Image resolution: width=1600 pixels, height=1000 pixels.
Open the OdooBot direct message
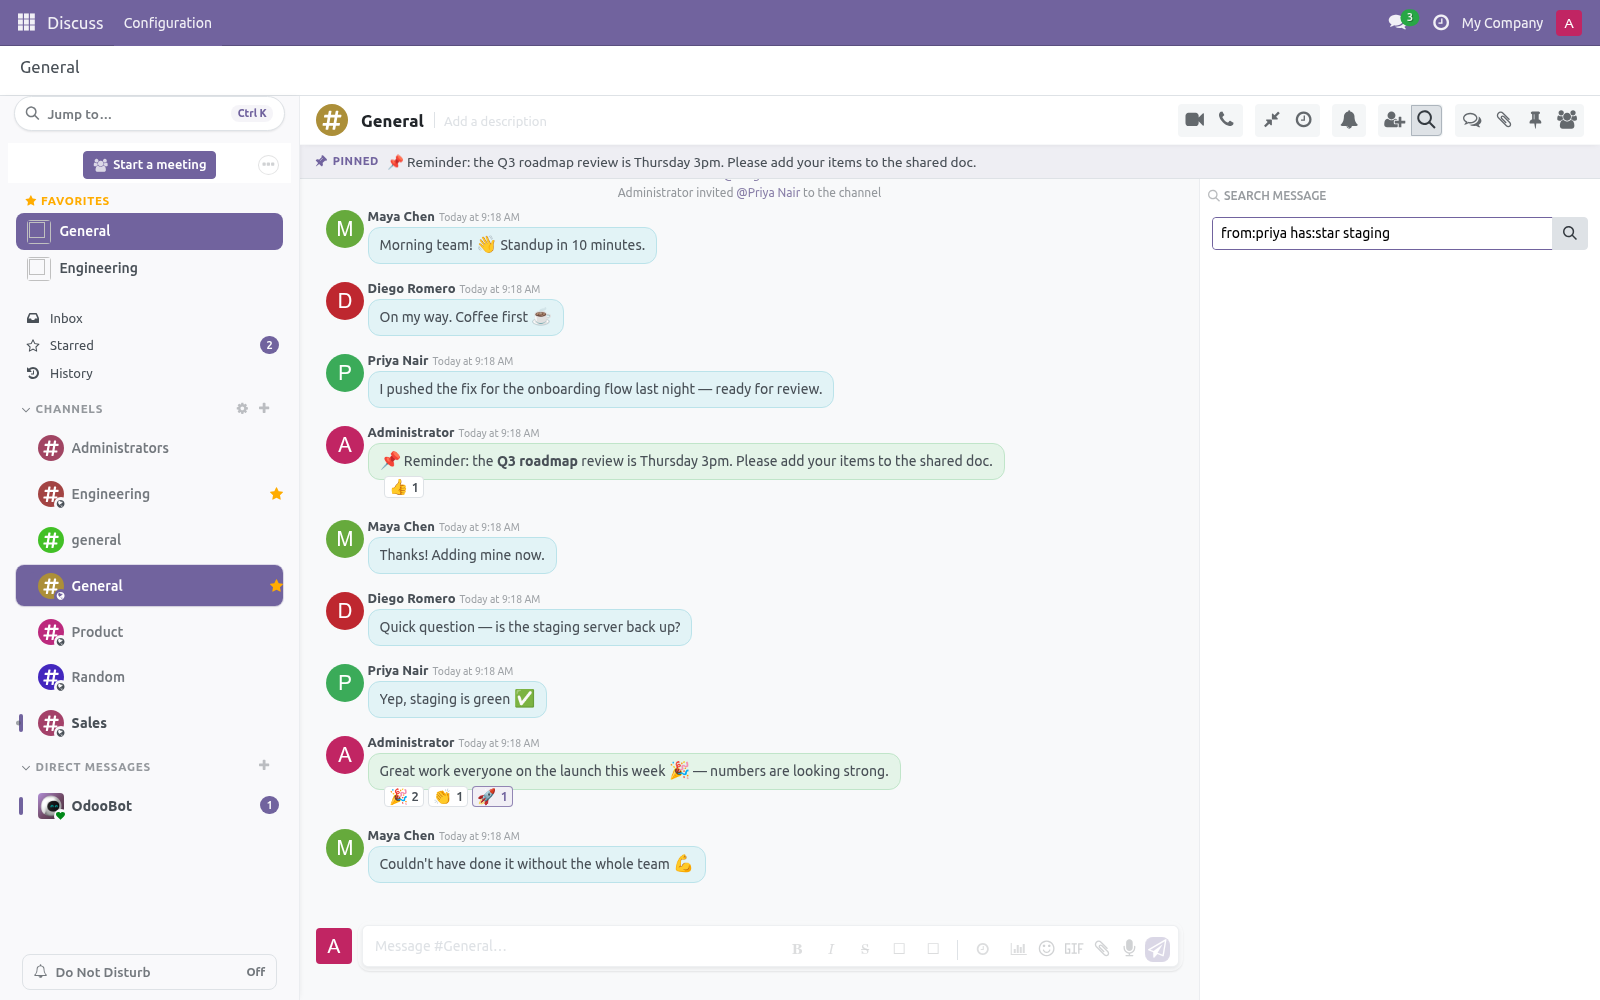click(150, 806)
